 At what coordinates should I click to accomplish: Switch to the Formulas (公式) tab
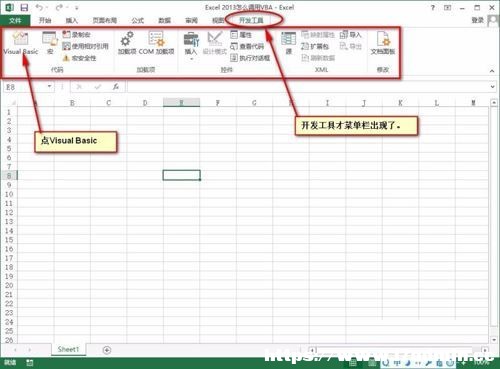coord(137,20)
